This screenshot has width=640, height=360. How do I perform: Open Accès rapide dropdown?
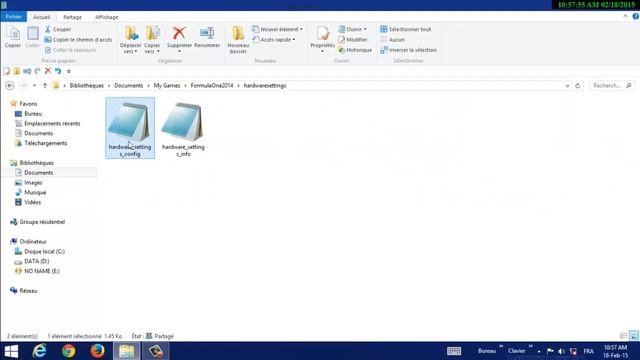pos(274,40)
